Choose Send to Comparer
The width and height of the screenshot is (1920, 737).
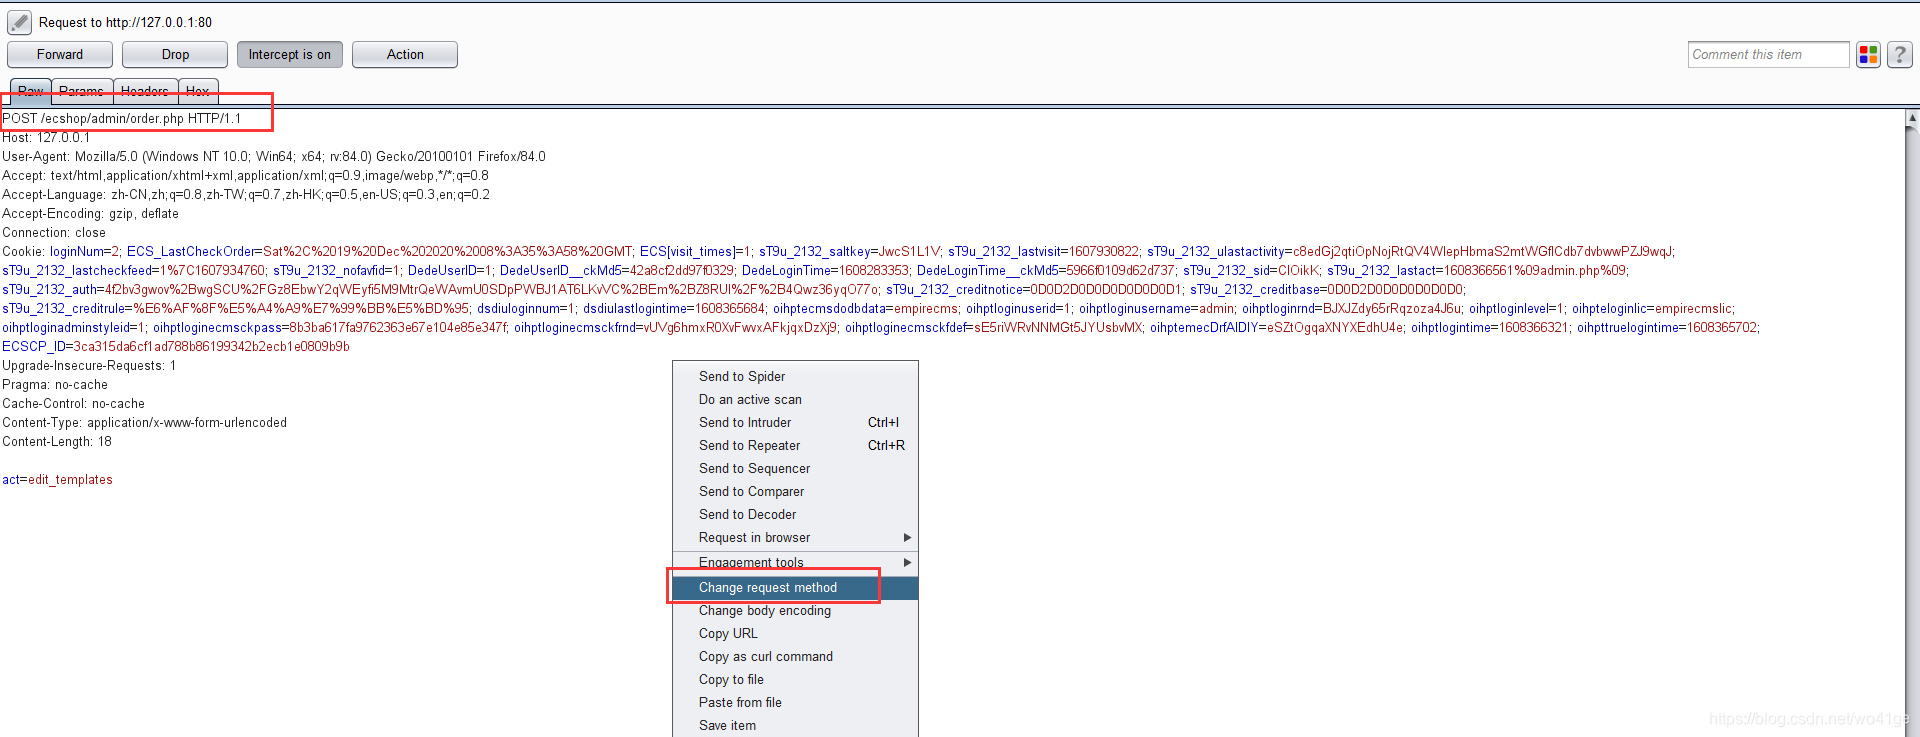[x=795, y=491]
